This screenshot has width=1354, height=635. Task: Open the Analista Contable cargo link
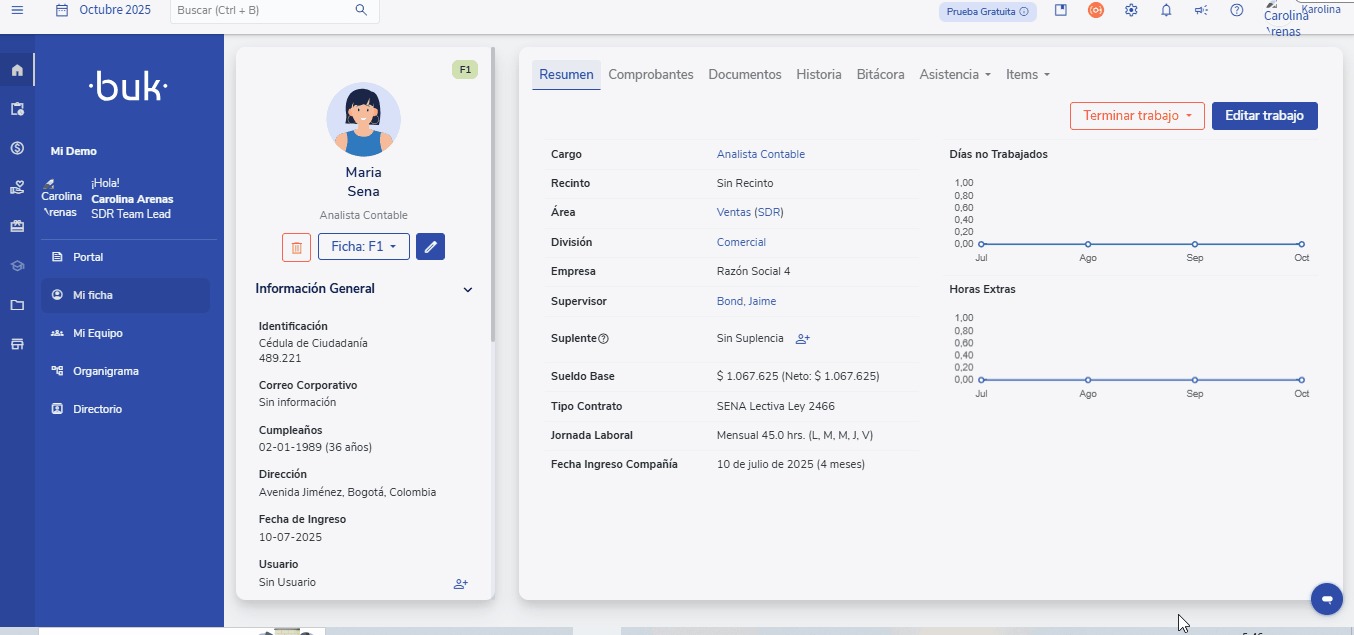[x=760, y=155]
